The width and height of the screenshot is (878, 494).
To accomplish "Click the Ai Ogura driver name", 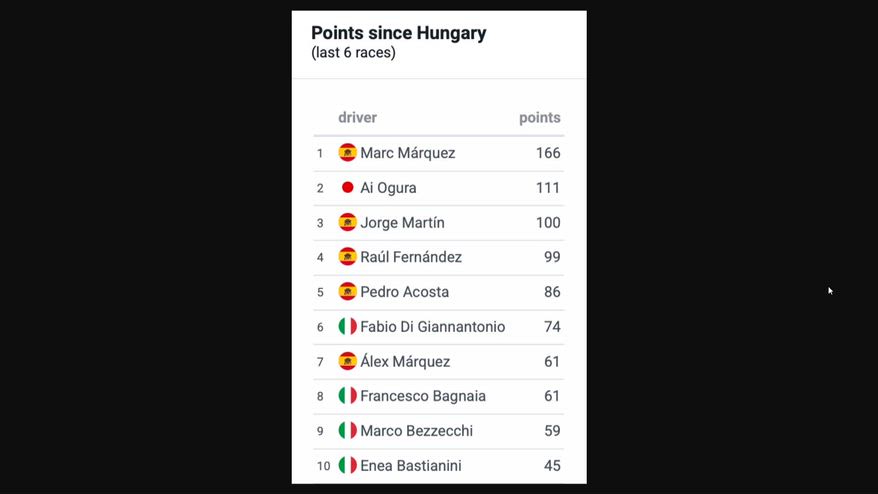I will coord(388,188).
